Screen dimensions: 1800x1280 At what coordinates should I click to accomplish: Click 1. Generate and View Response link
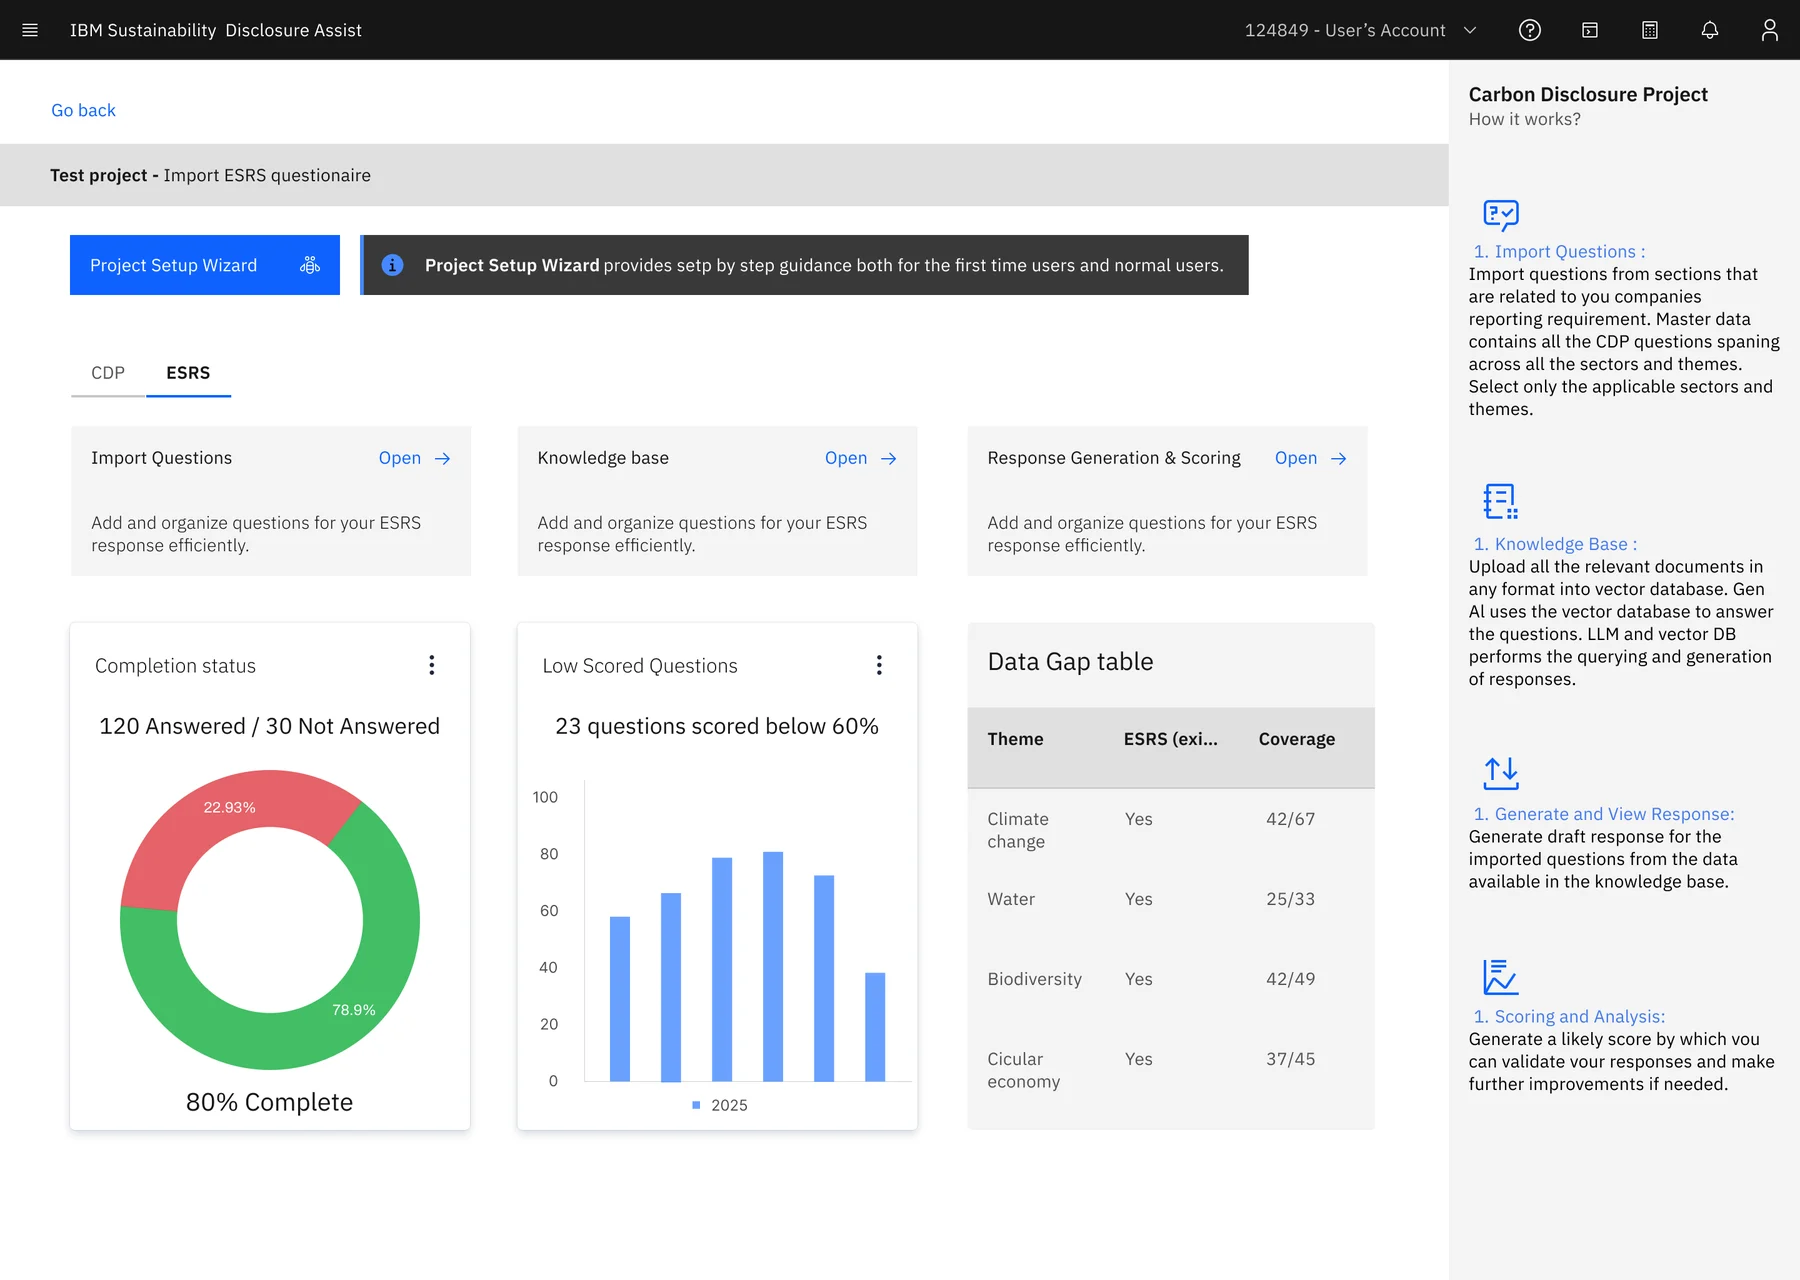(x=1603, y=814)
